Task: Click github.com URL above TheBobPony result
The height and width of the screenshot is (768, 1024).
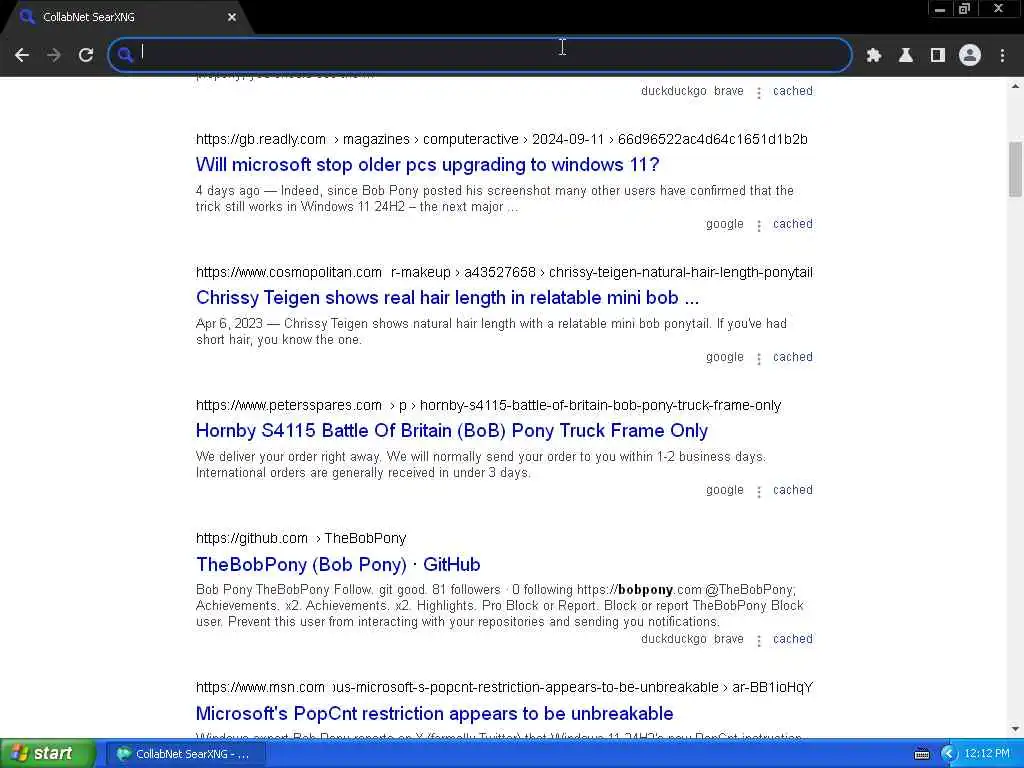Action: [301, 539]
